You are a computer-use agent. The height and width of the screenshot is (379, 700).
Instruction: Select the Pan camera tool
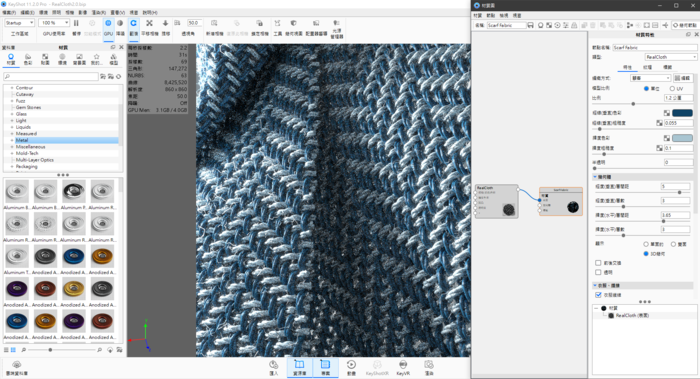point(150,23)
